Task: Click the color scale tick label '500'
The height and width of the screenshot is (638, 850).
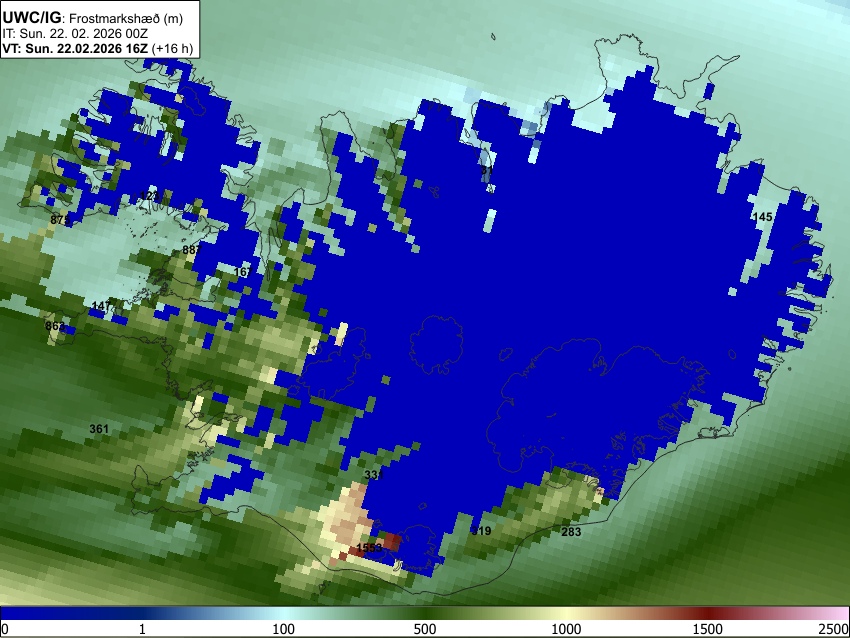Action: 424,629
